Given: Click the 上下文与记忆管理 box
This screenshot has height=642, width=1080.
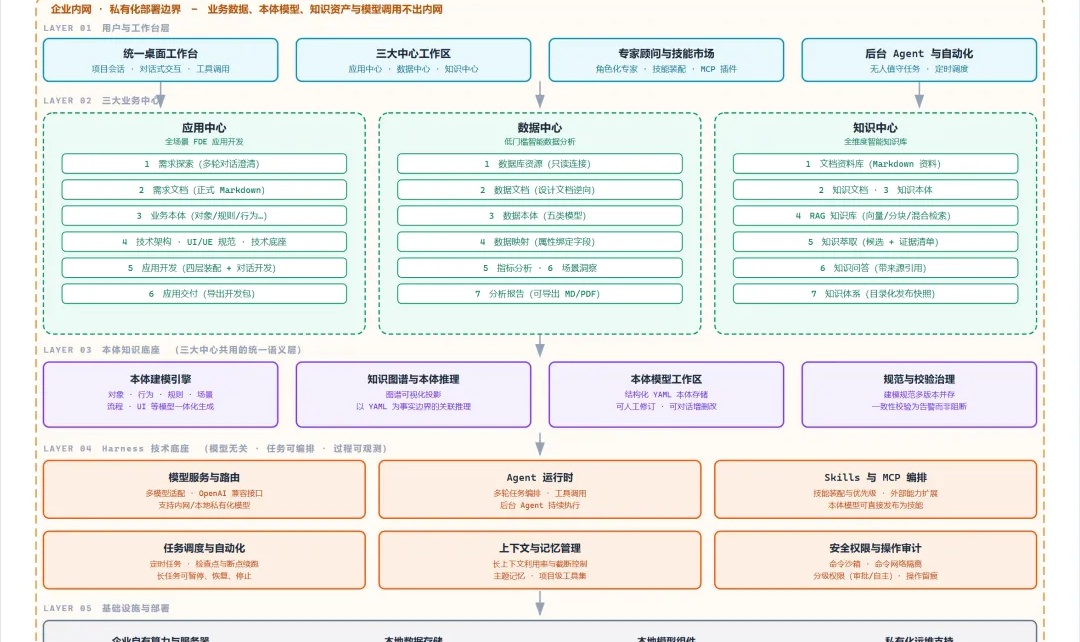Looking at the screenshot, I should coord(539,560).
